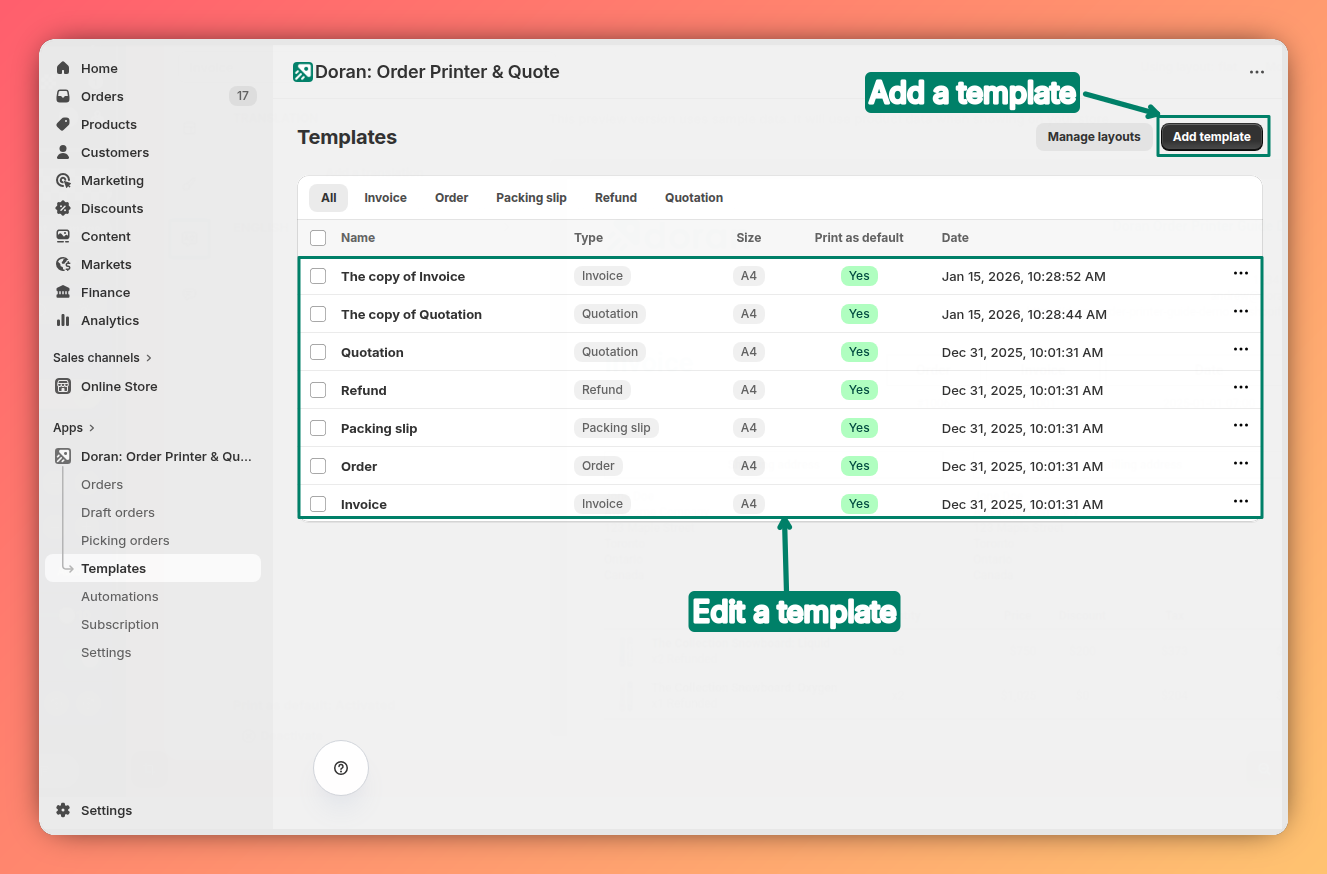Image resolution: width=1327 pixels, height=874 pixels.
Task: Click the Discounts badge icon
Action: 63,208
